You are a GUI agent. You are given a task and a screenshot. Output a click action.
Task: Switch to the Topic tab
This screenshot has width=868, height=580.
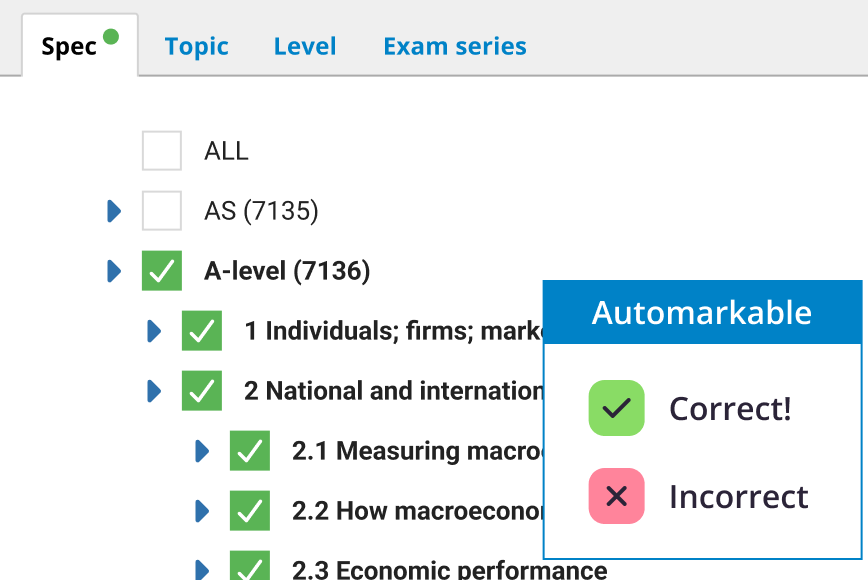tap(197, 47)
